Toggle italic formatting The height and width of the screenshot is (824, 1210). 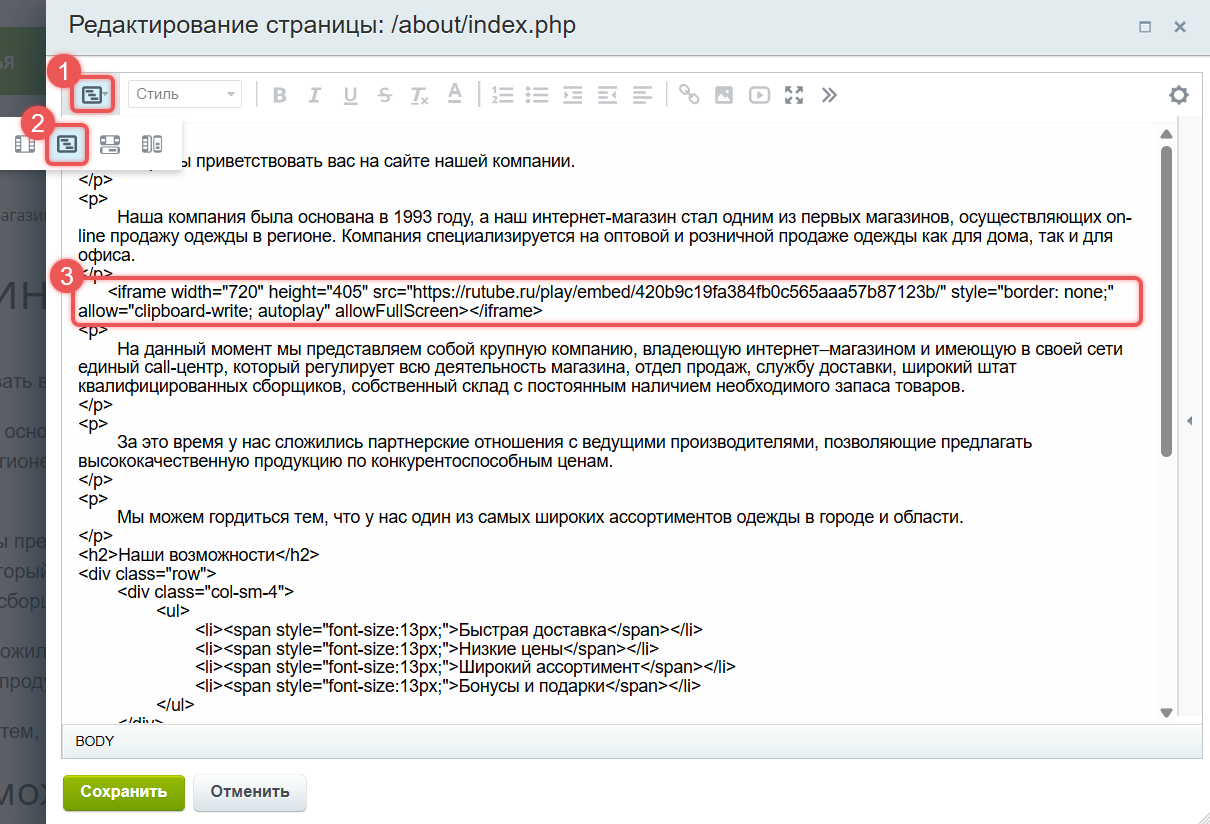[314, 95]
